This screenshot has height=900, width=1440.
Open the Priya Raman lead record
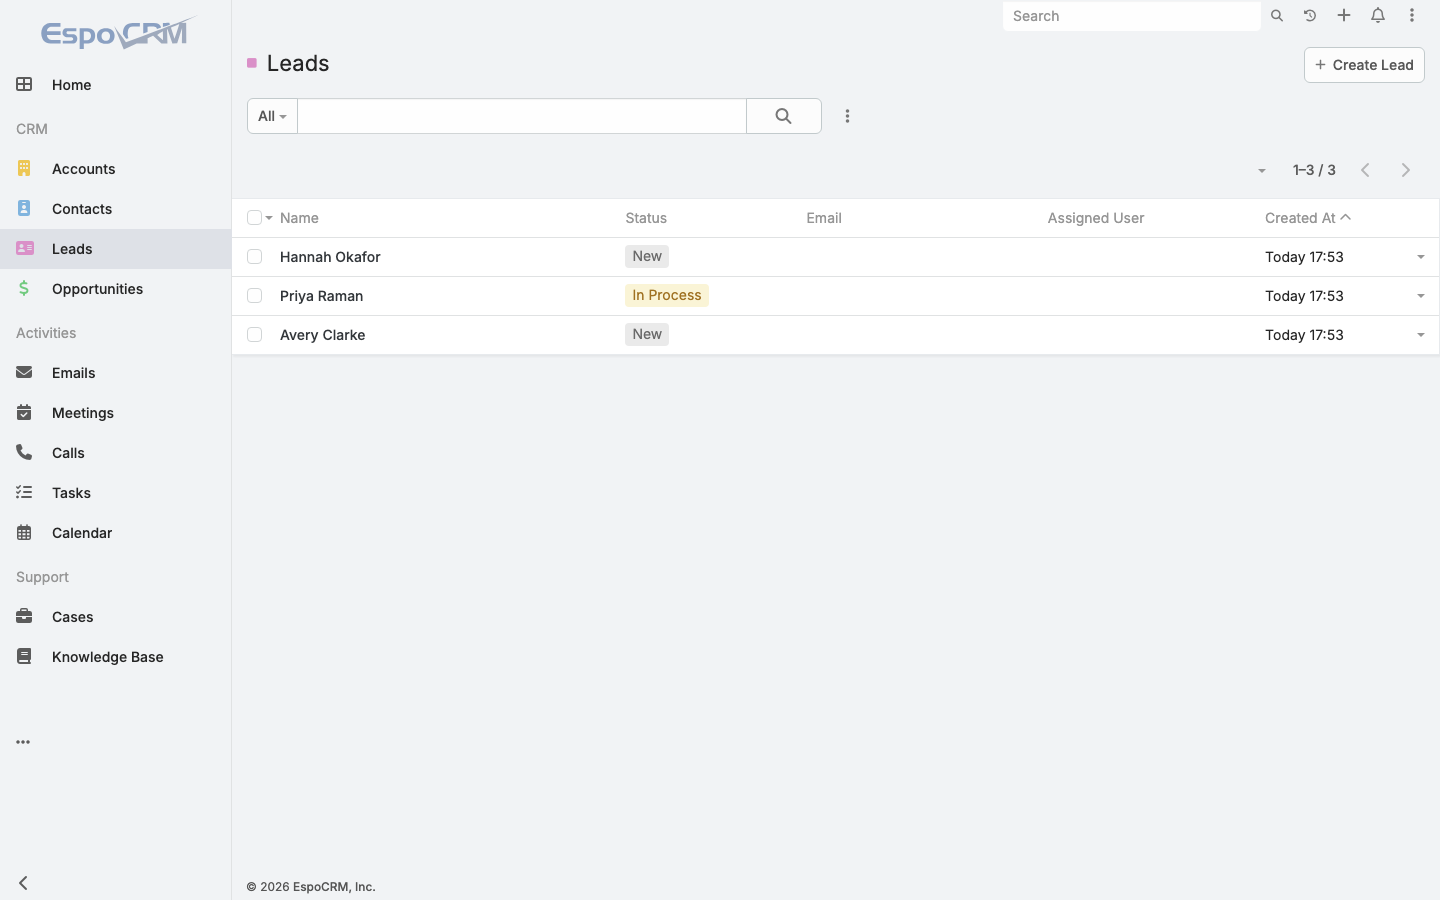tap(321, 296)
